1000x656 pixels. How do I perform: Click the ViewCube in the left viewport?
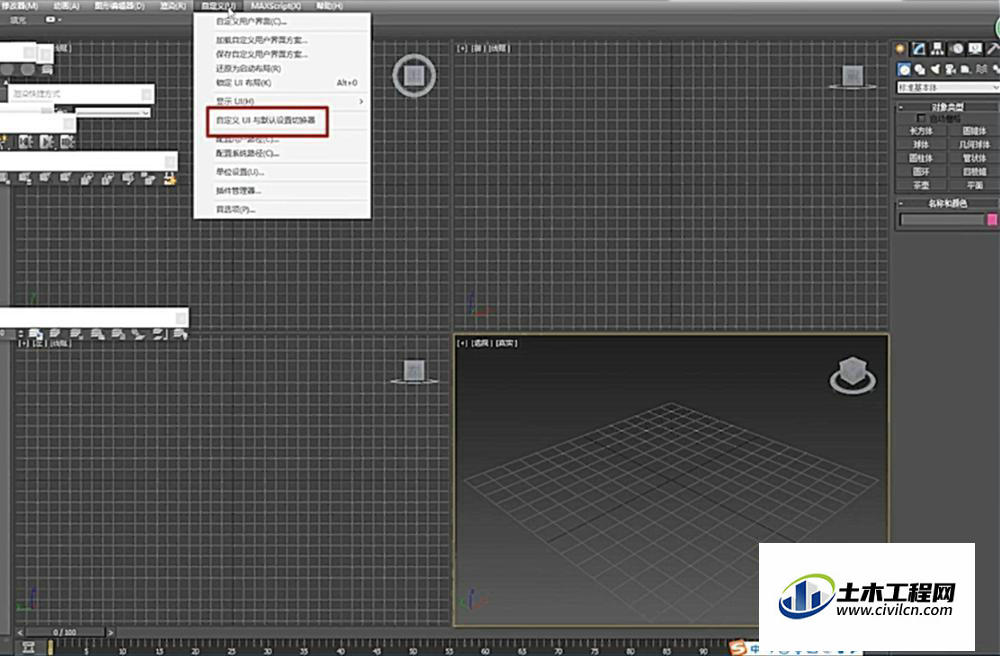click(415, 372)
